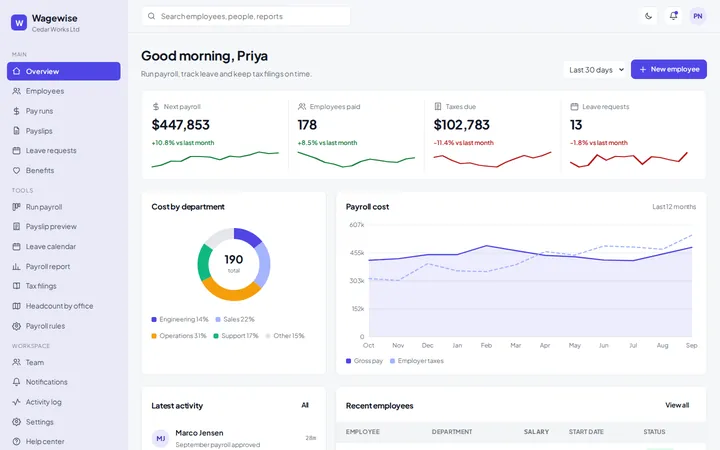Click the search magnifier icon

151,16
